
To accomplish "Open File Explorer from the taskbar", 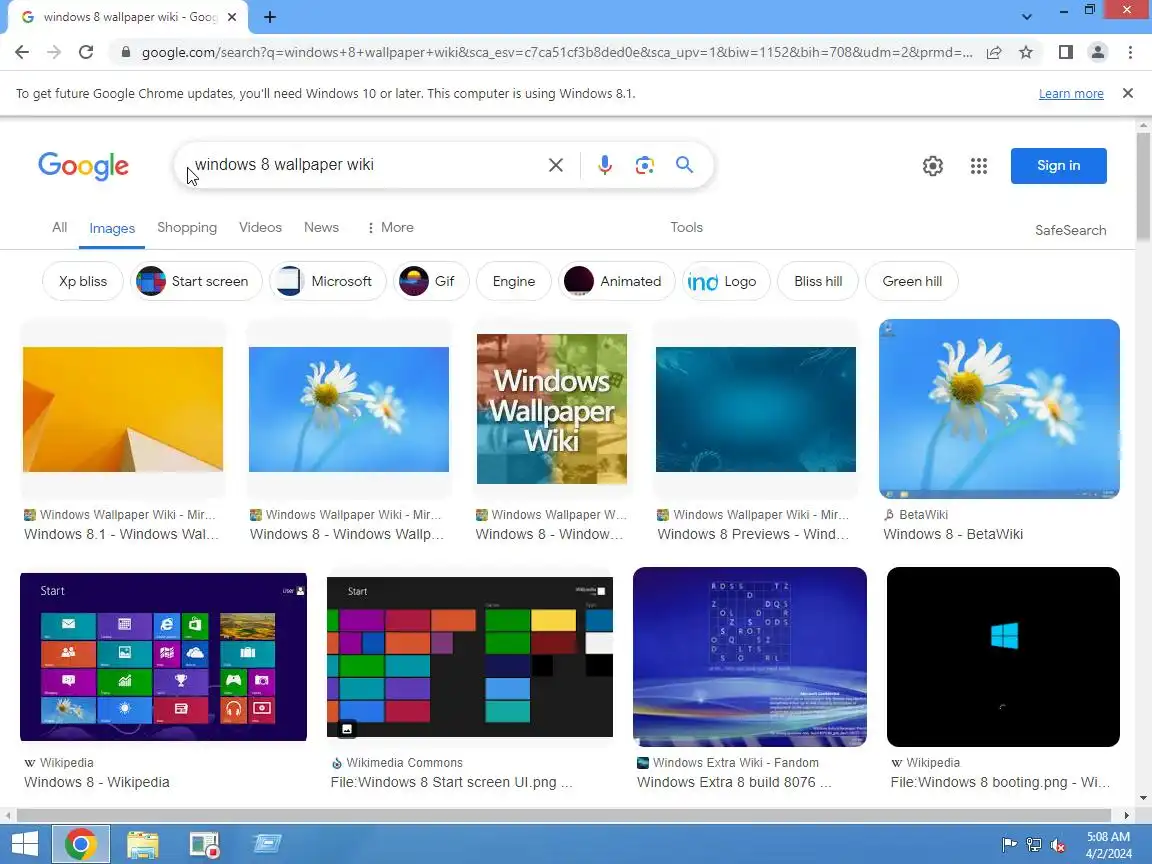I will coord(143,844).
